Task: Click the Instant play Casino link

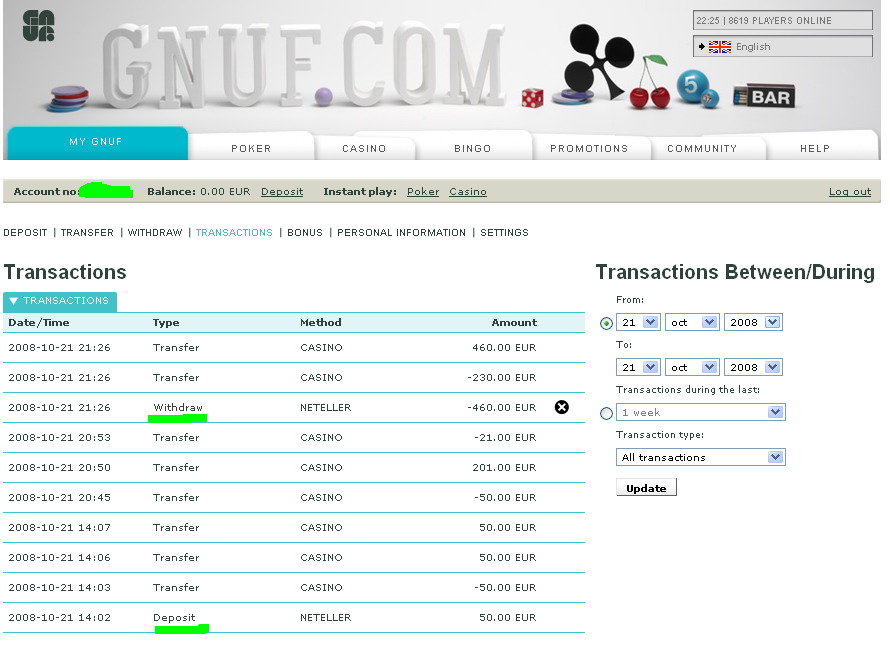Action: click(468, 192)
